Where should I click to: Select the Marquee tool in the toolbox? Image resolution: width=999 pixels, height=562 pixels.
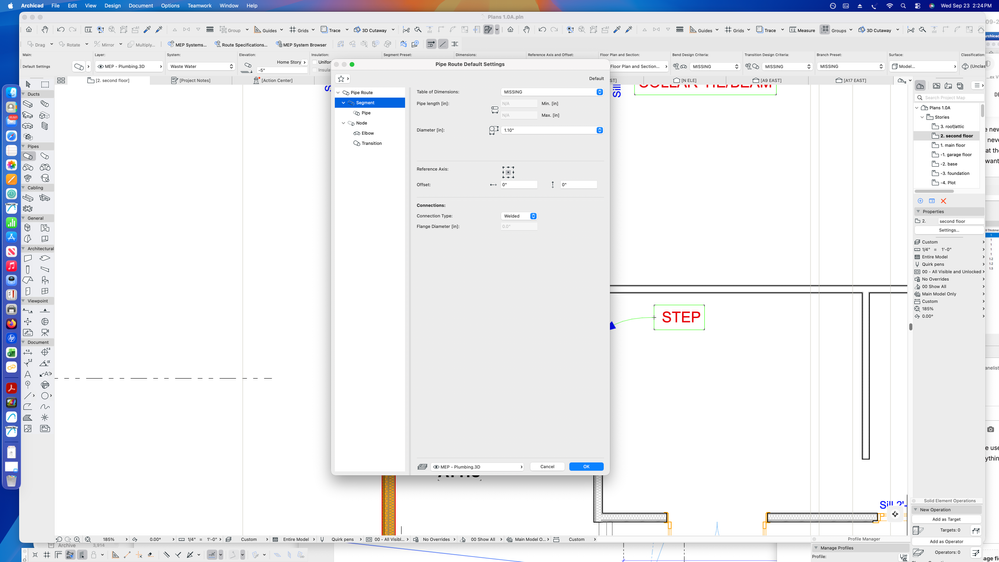click(x=45, y=84)
